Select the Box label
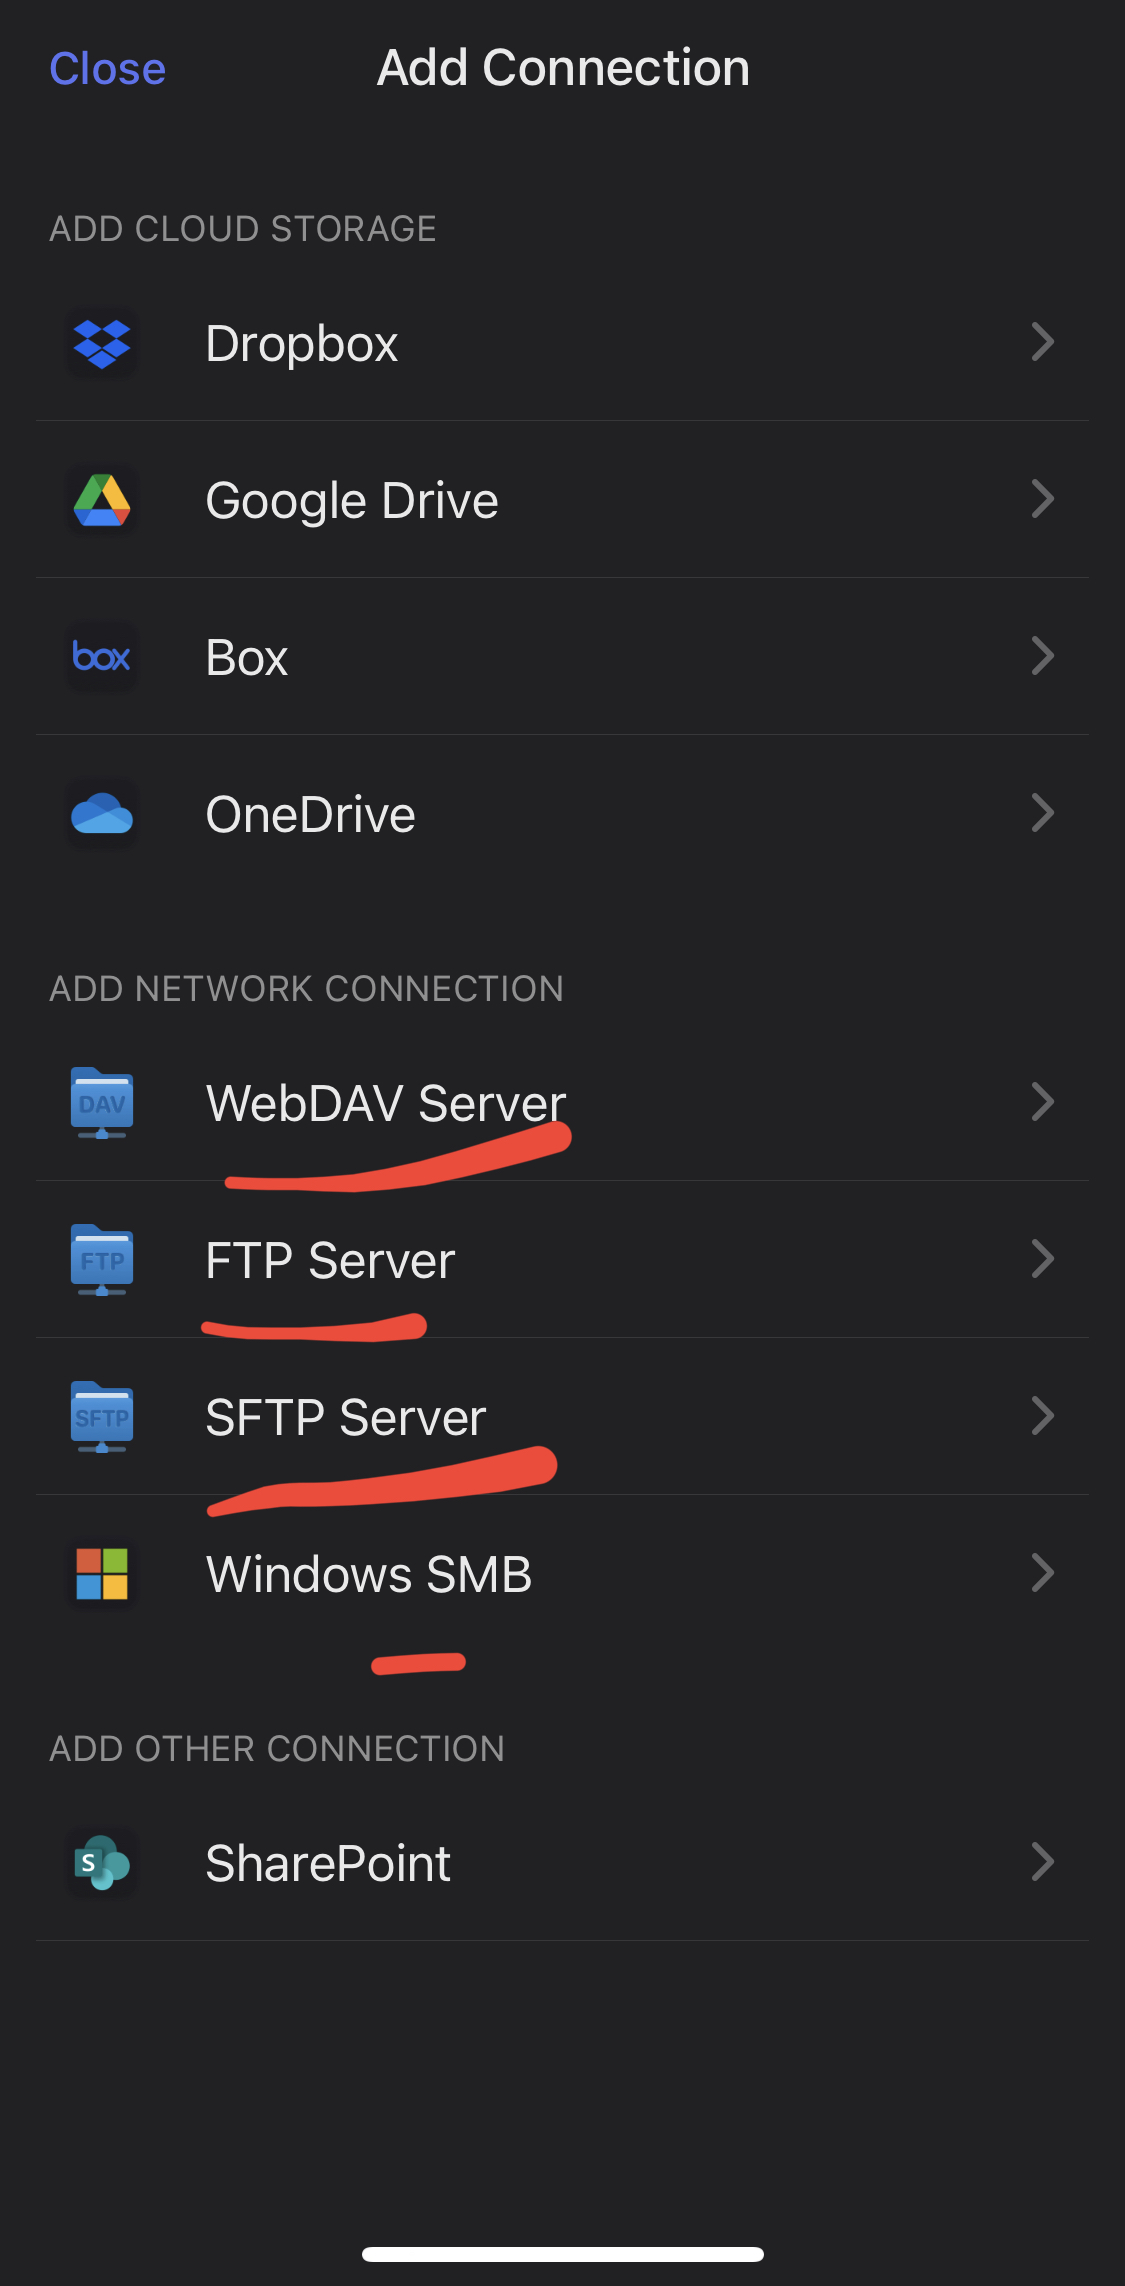 (x=247, y=657)
